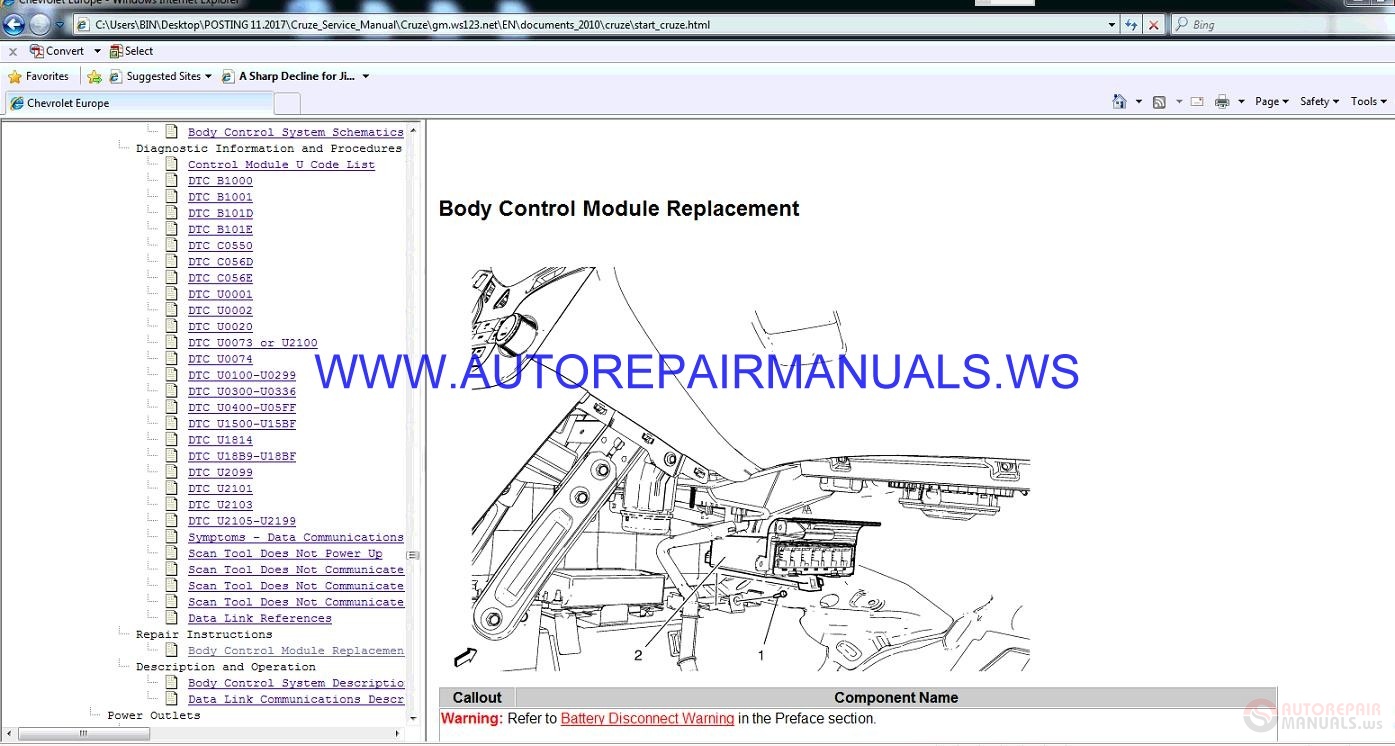
Task: Click the tree panel scroll-up arrow
Action: (x=413, y=130)
